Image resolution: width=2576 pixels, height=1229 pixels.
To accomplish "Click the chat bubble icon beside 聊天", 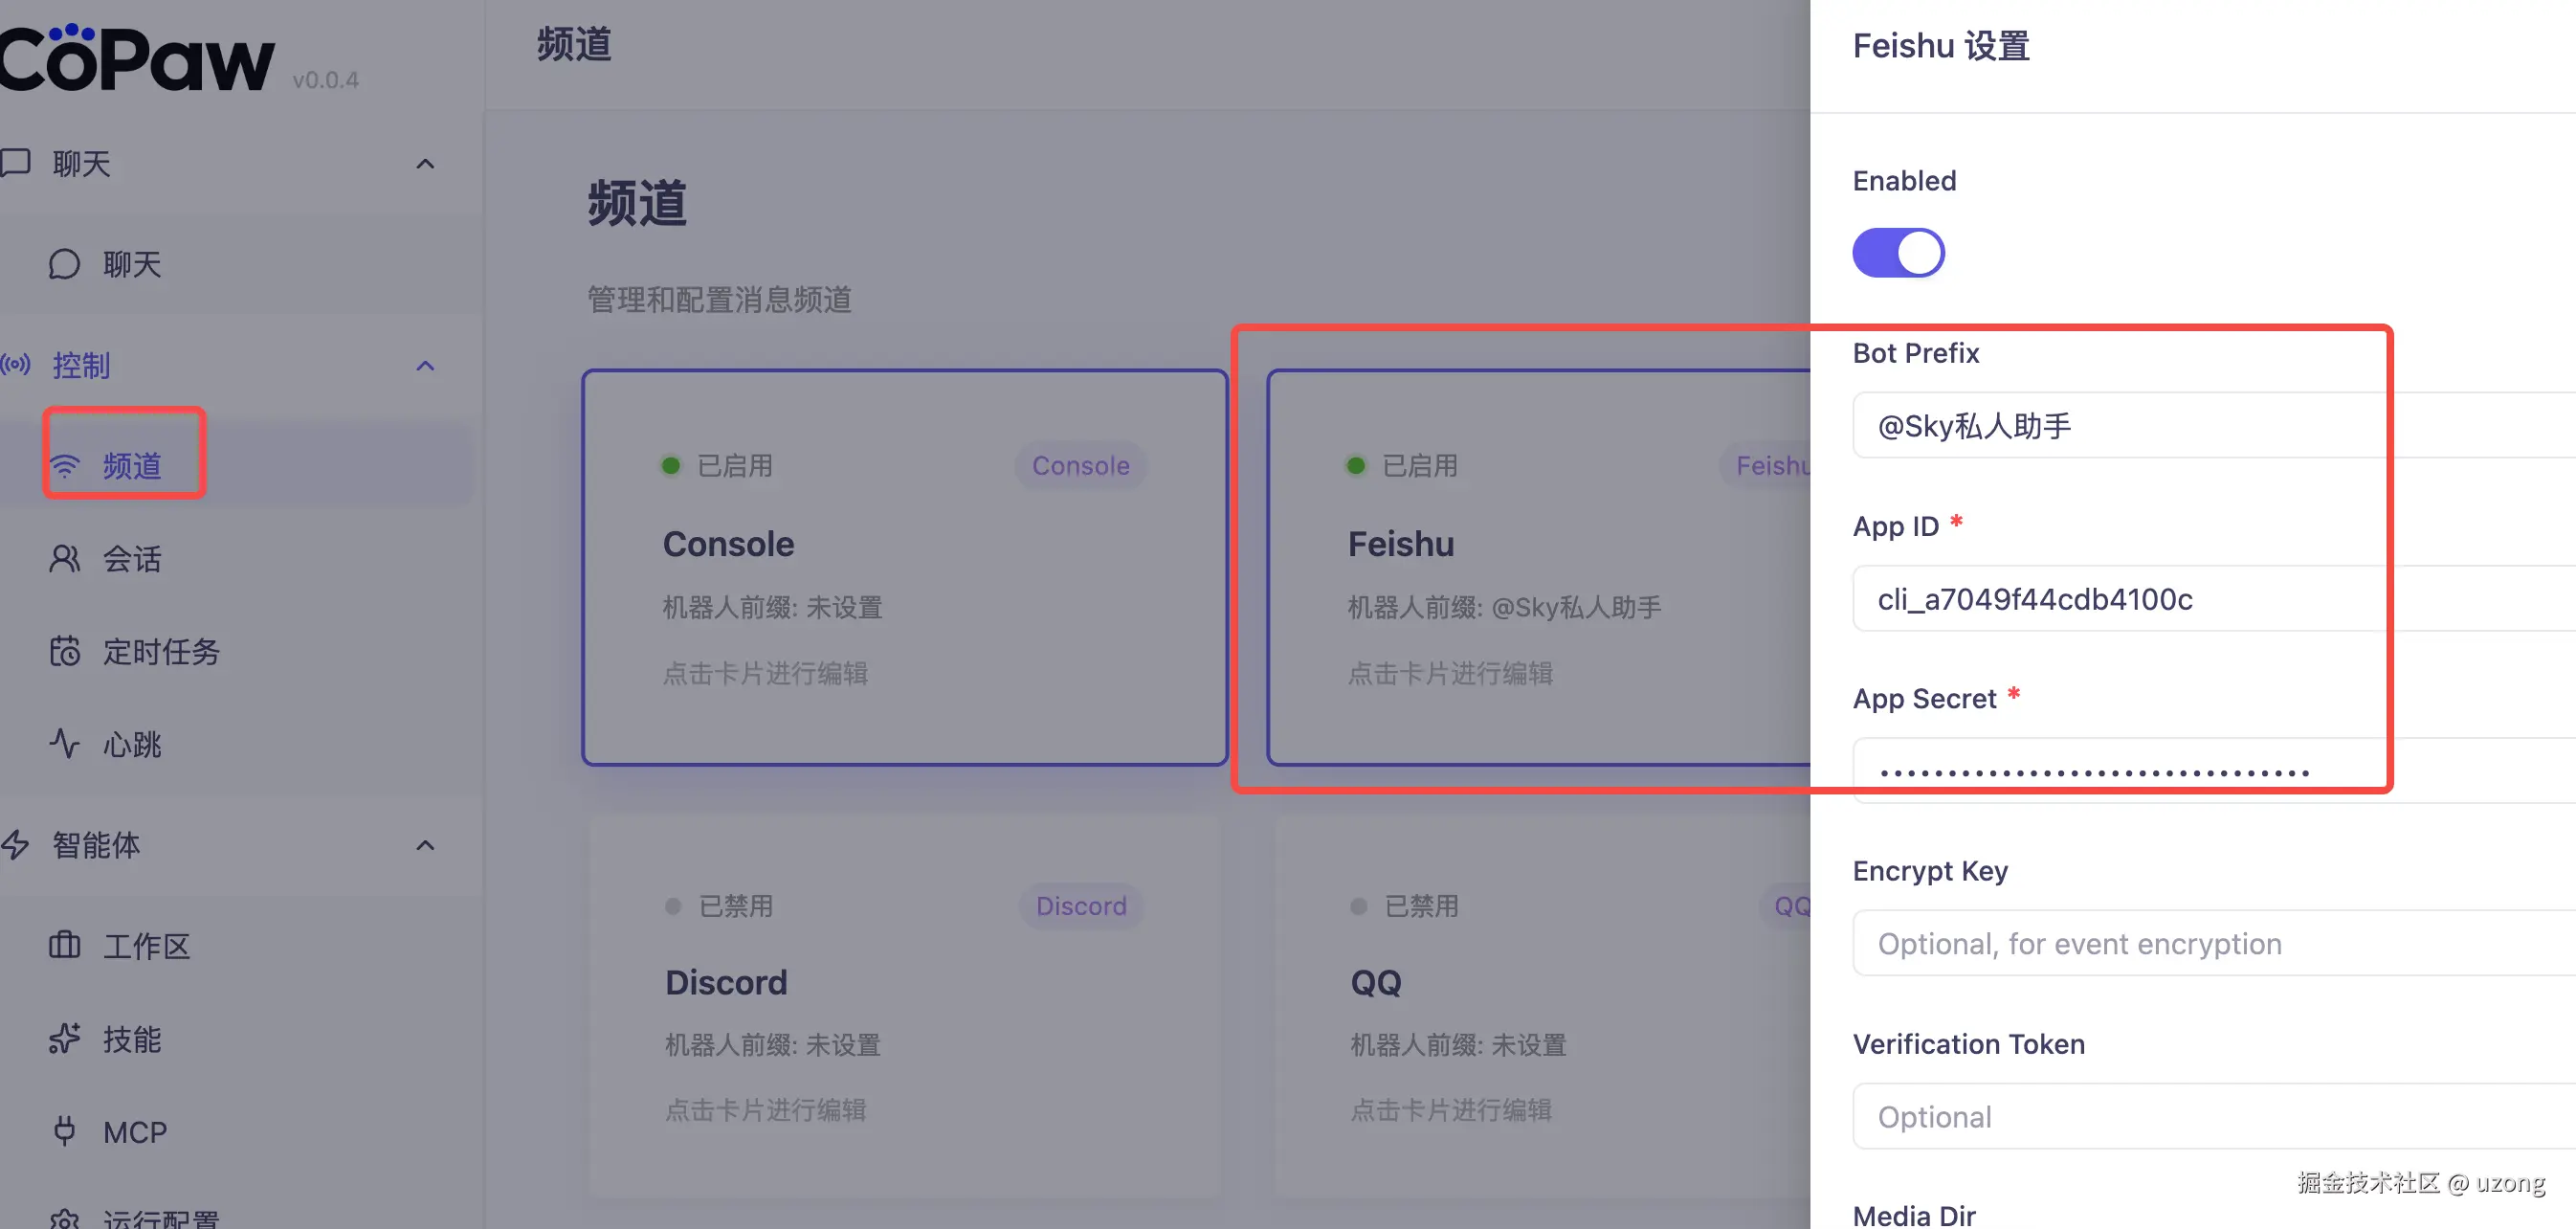I will 64,264.
